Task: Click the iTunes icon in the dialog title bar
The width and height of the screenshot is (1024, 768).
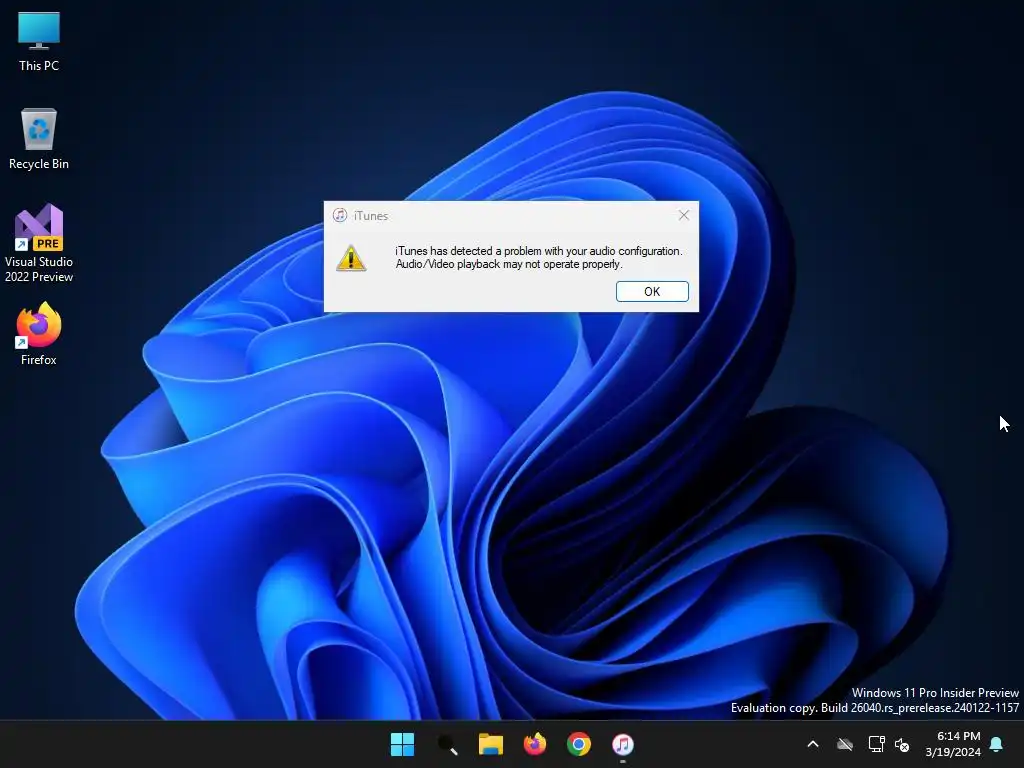Action: point(340,216)
